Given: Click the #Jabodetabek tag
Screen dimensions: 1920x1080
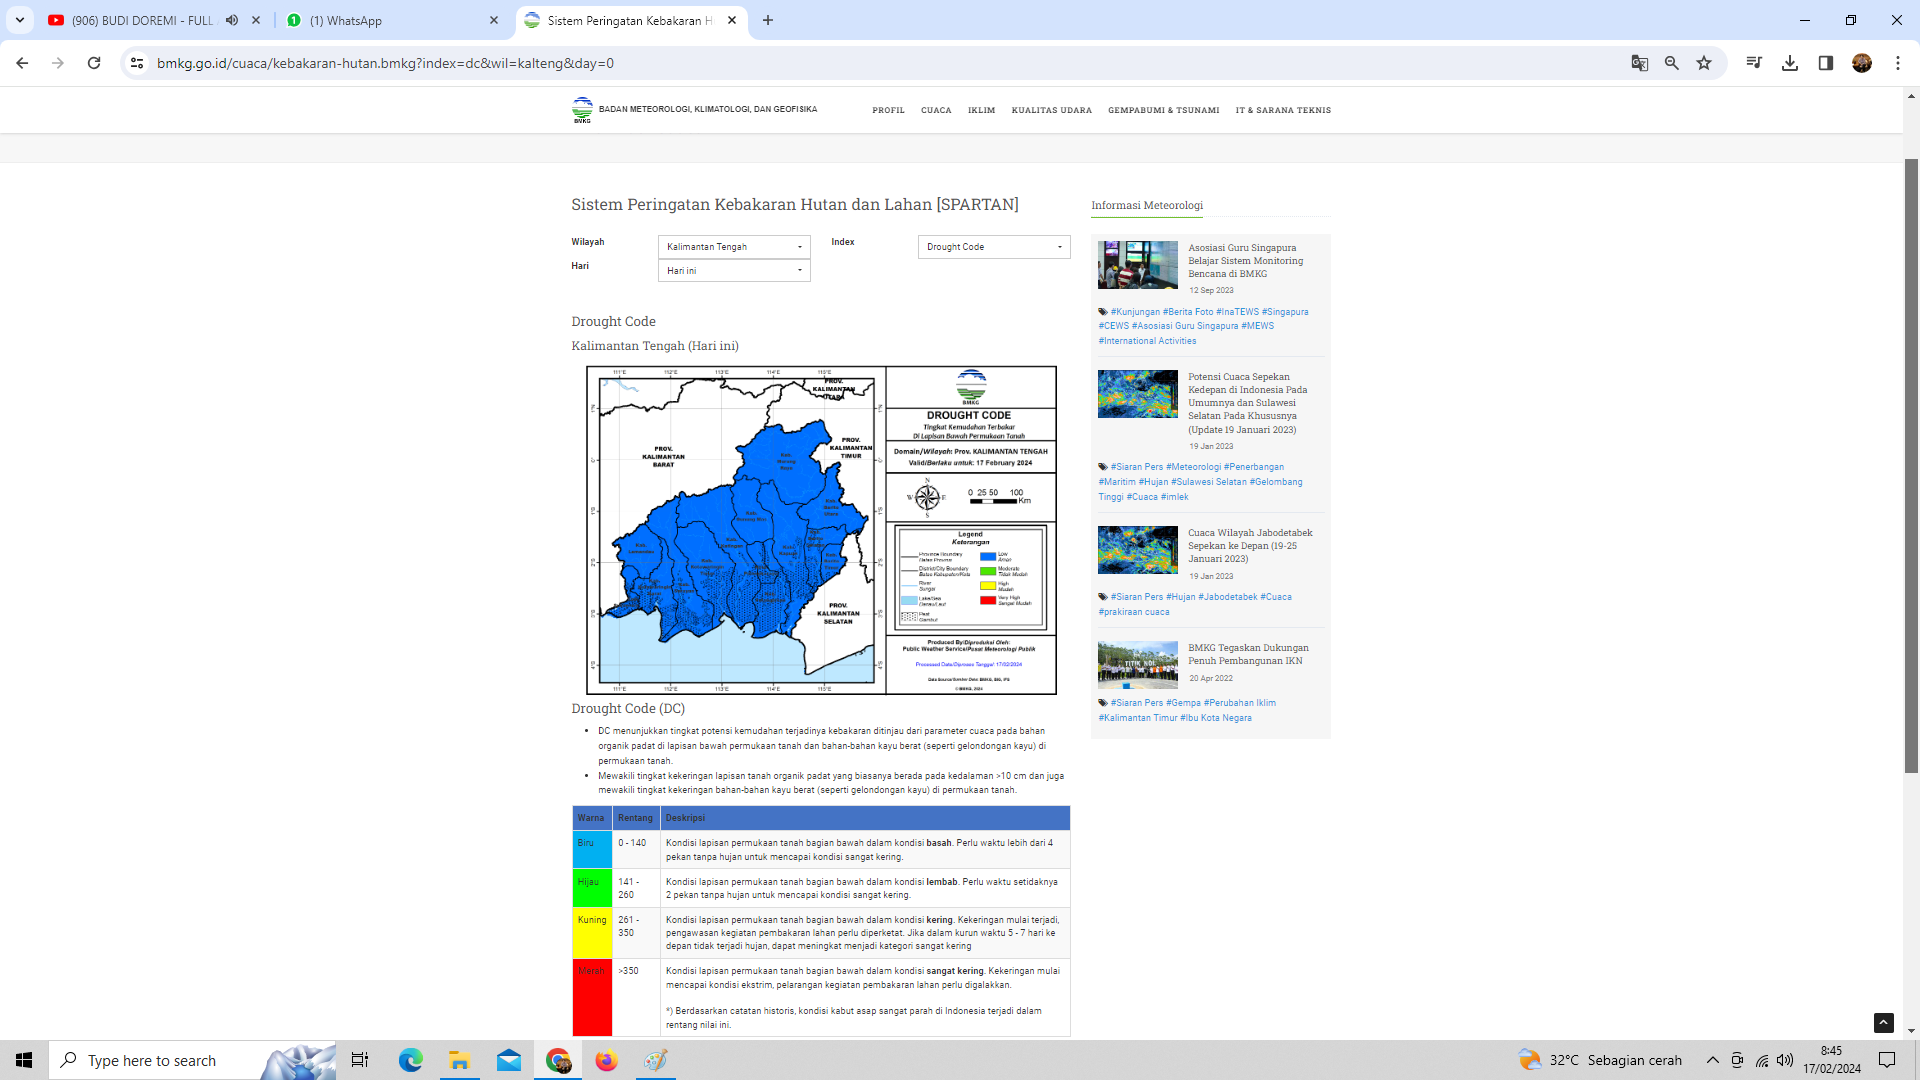Looking at the screenshot, I should click(1228, 597).
